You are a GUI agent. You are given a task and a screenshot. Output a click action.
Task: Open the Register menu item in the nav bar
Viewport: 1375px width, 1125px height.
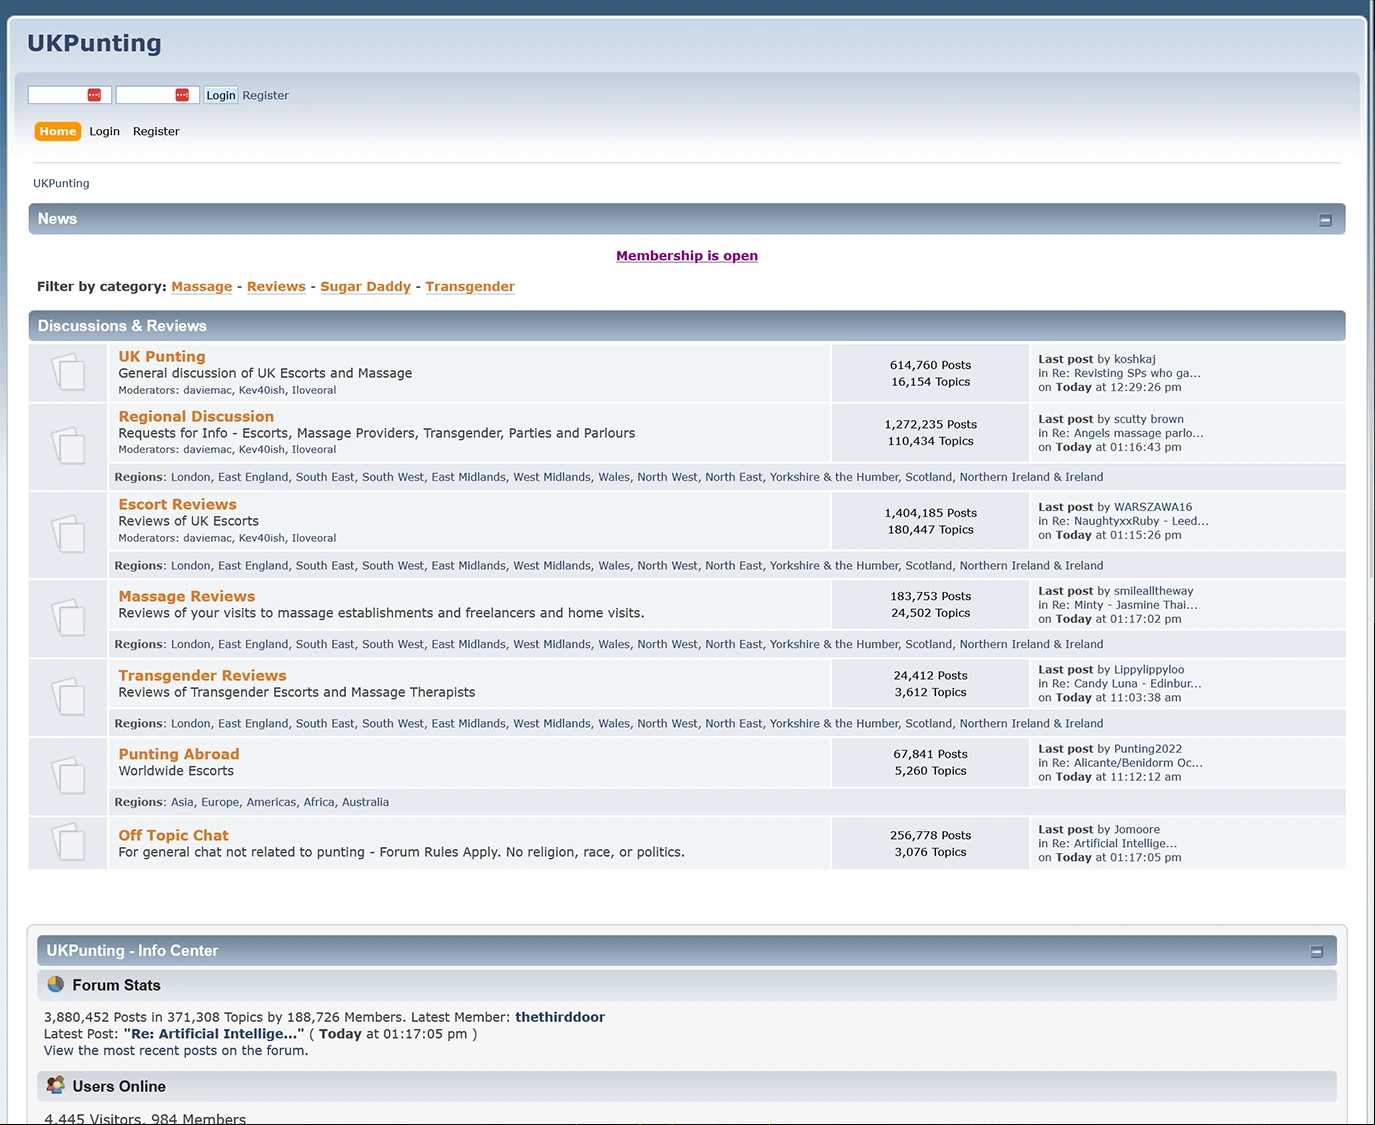156,131
